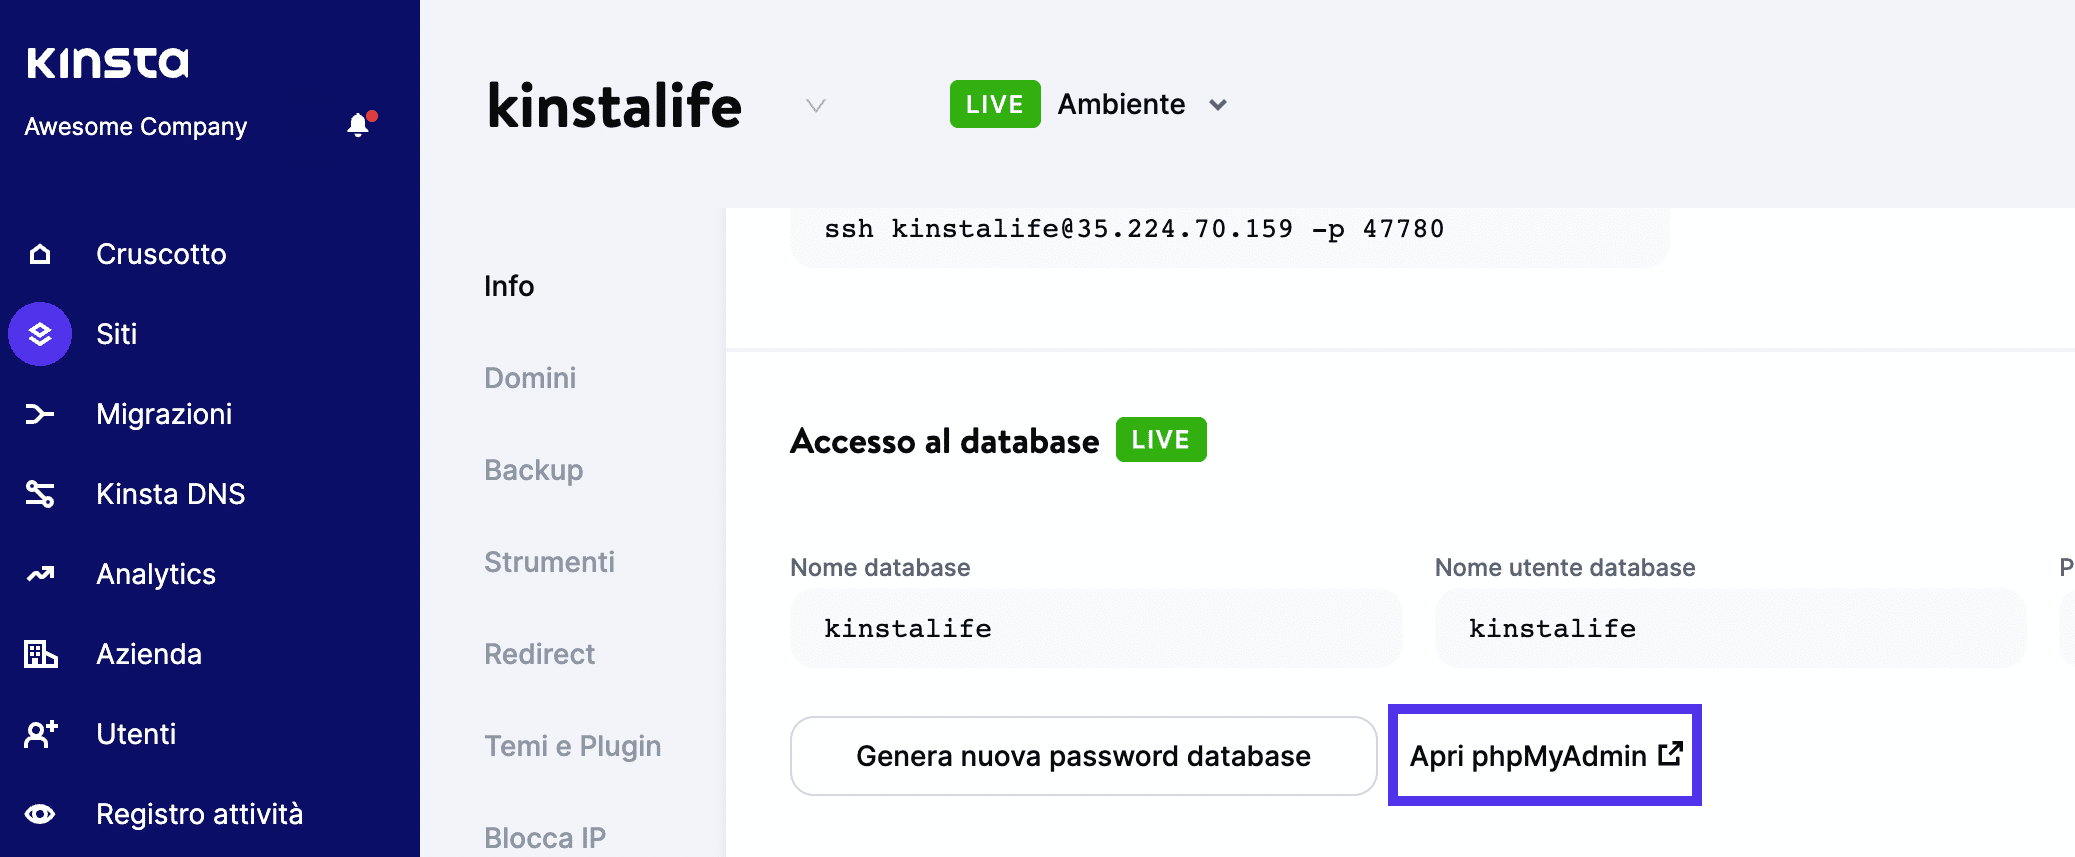
Task: Click the Cruscotto home icon
Action: click(x=40, y=254)
